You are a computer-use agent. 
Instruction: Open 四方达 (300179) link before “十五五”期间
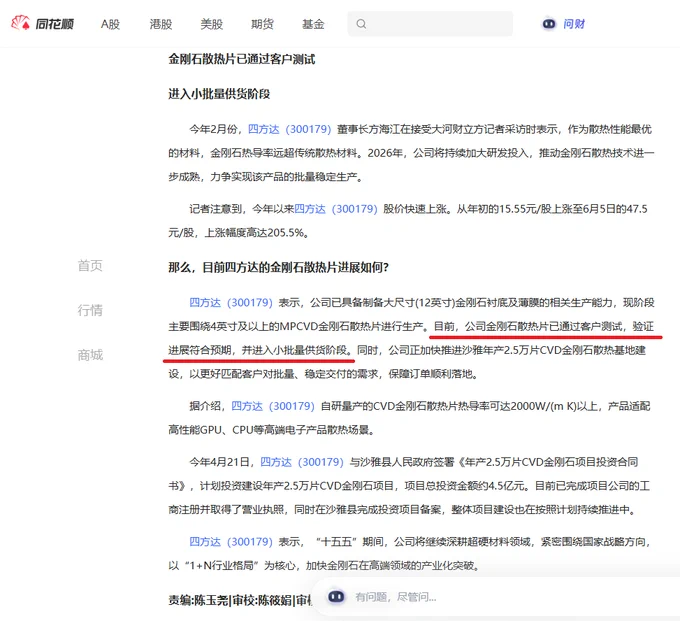coord(231,542)
